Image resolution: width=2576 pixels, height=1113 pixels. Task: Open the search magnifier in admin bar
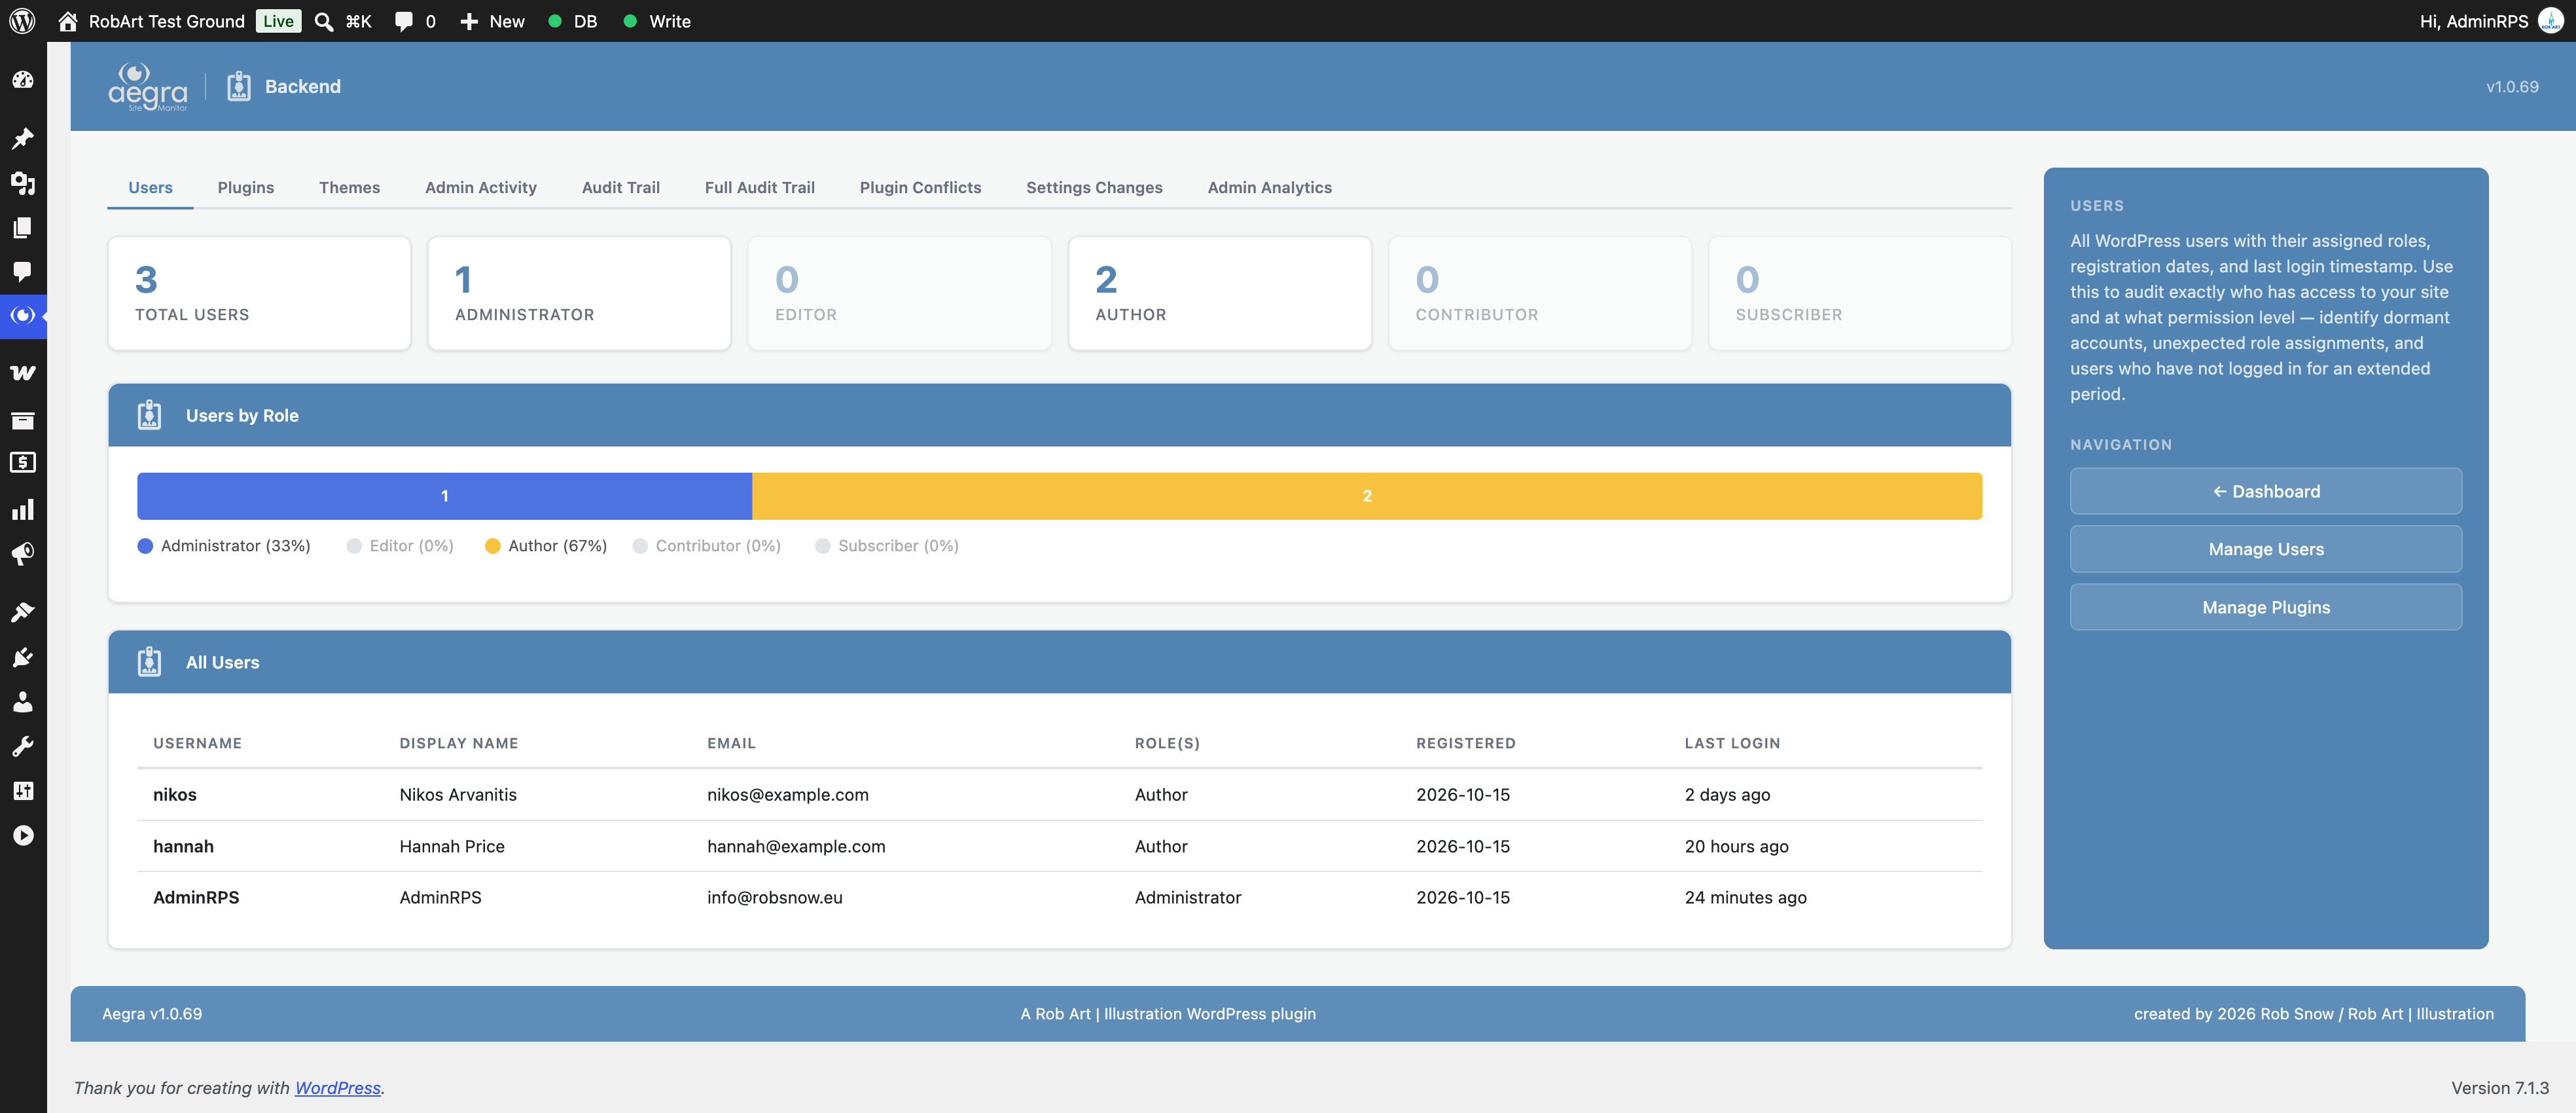coord(324,21)
